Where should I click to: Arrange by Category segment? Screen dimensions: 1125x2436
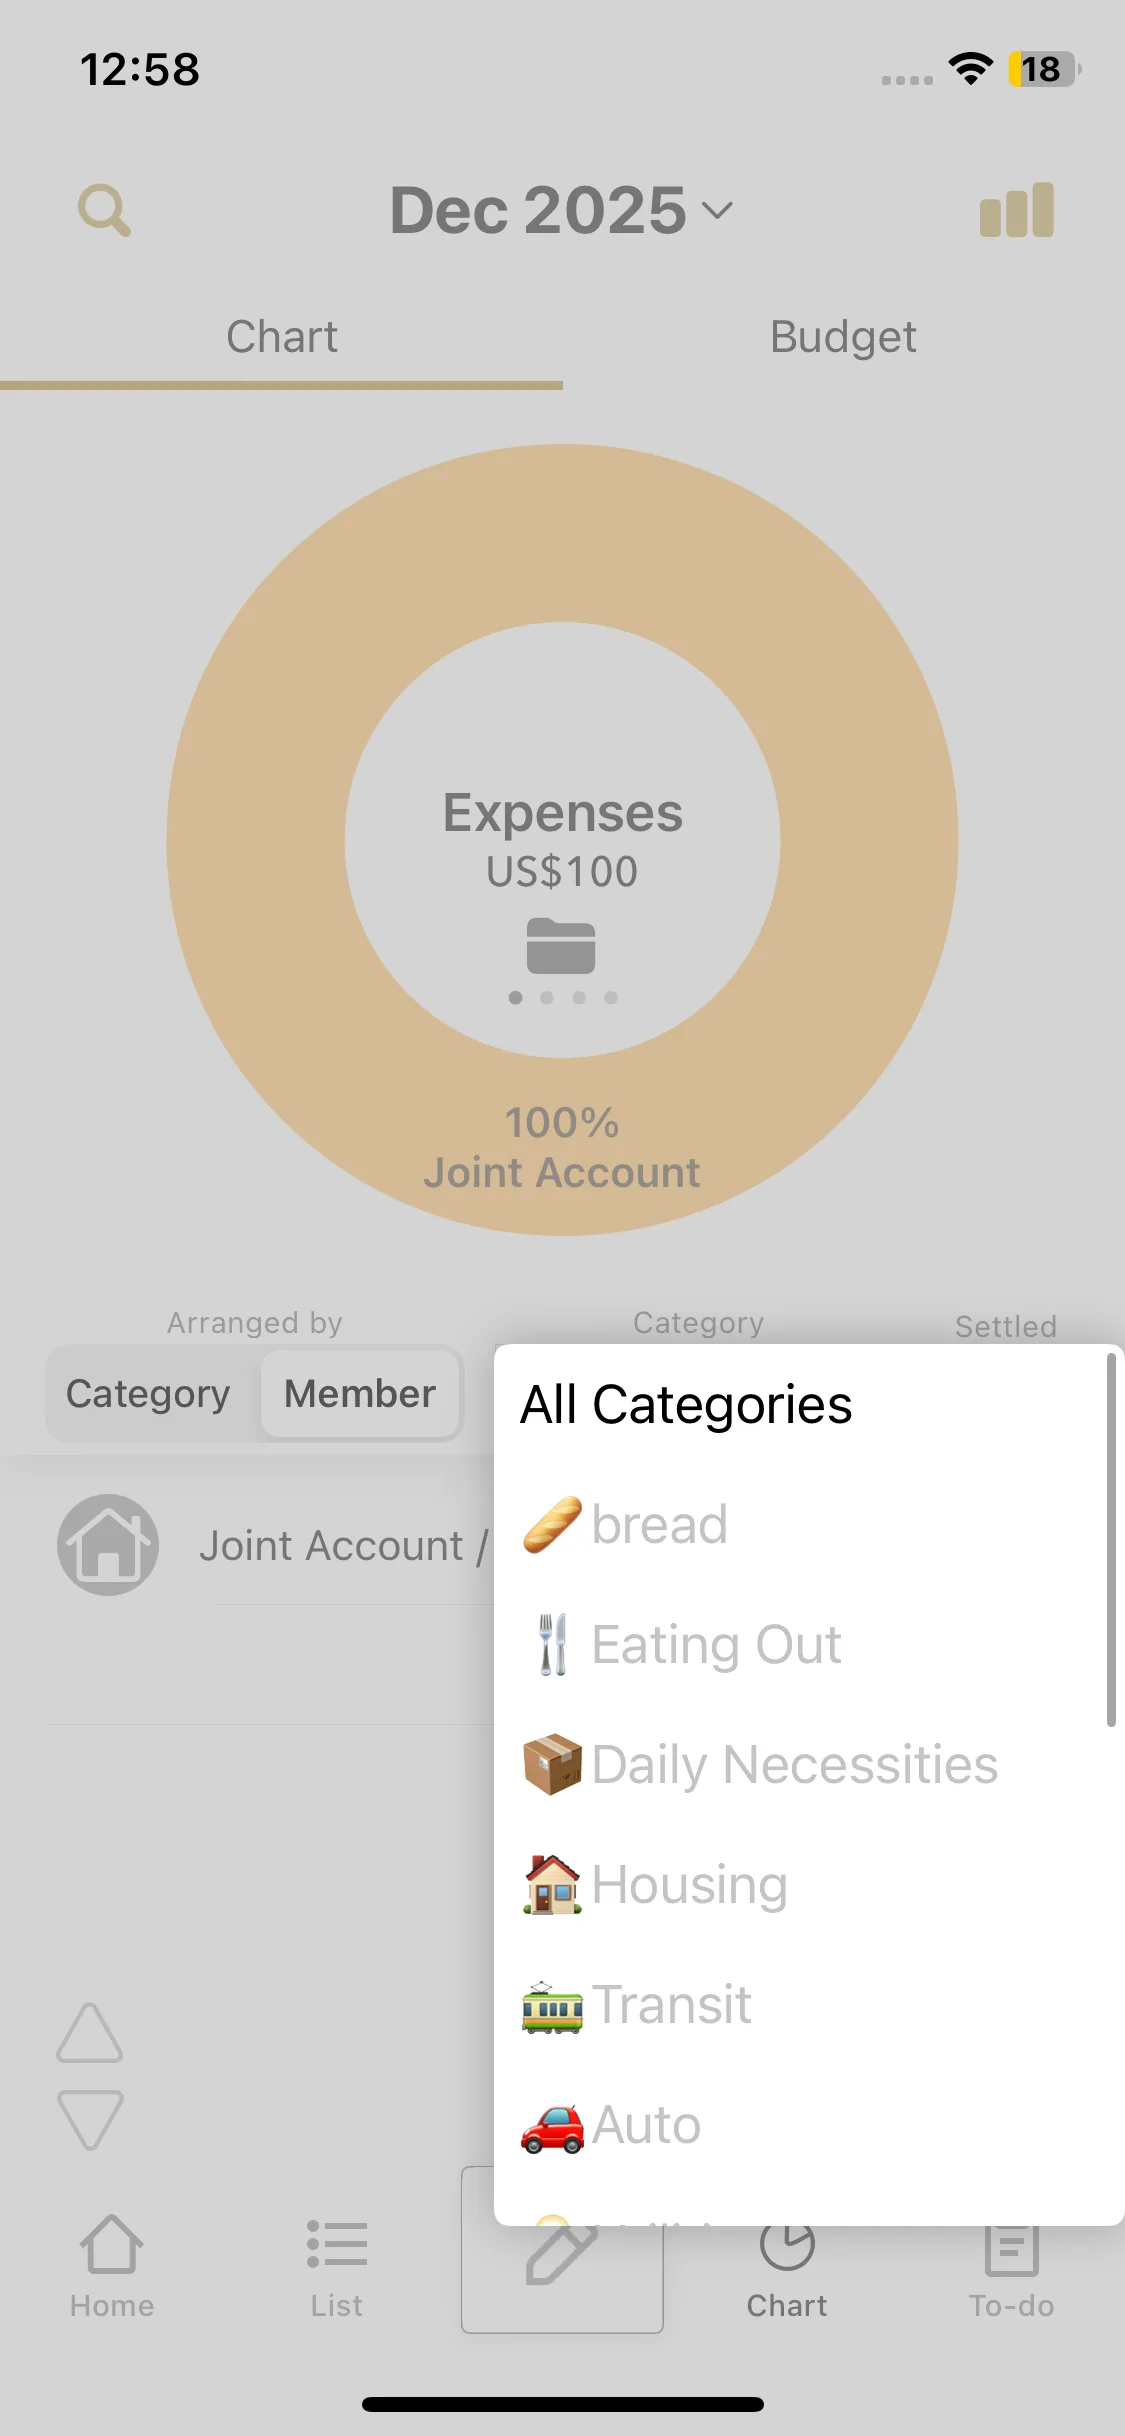click(x=148, y=1394)
